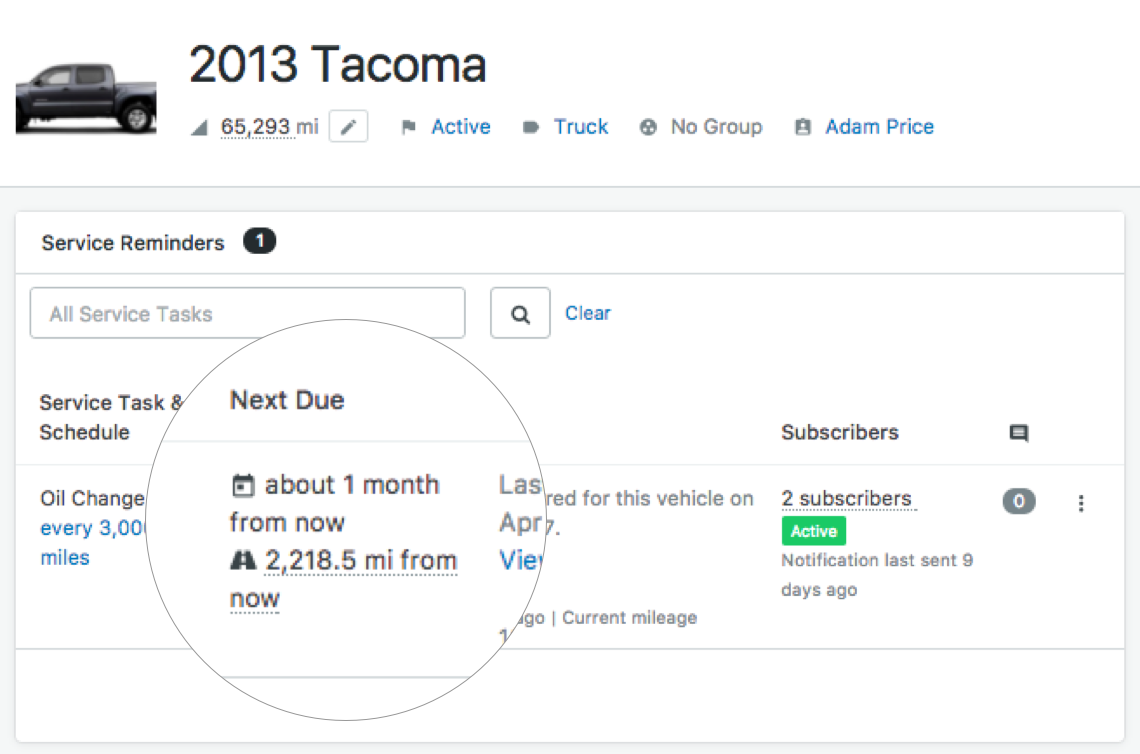This screenshot has width=1140, height=754.
Task: Open the three-dot row actions menu
Action: [x=1081, y=503]
